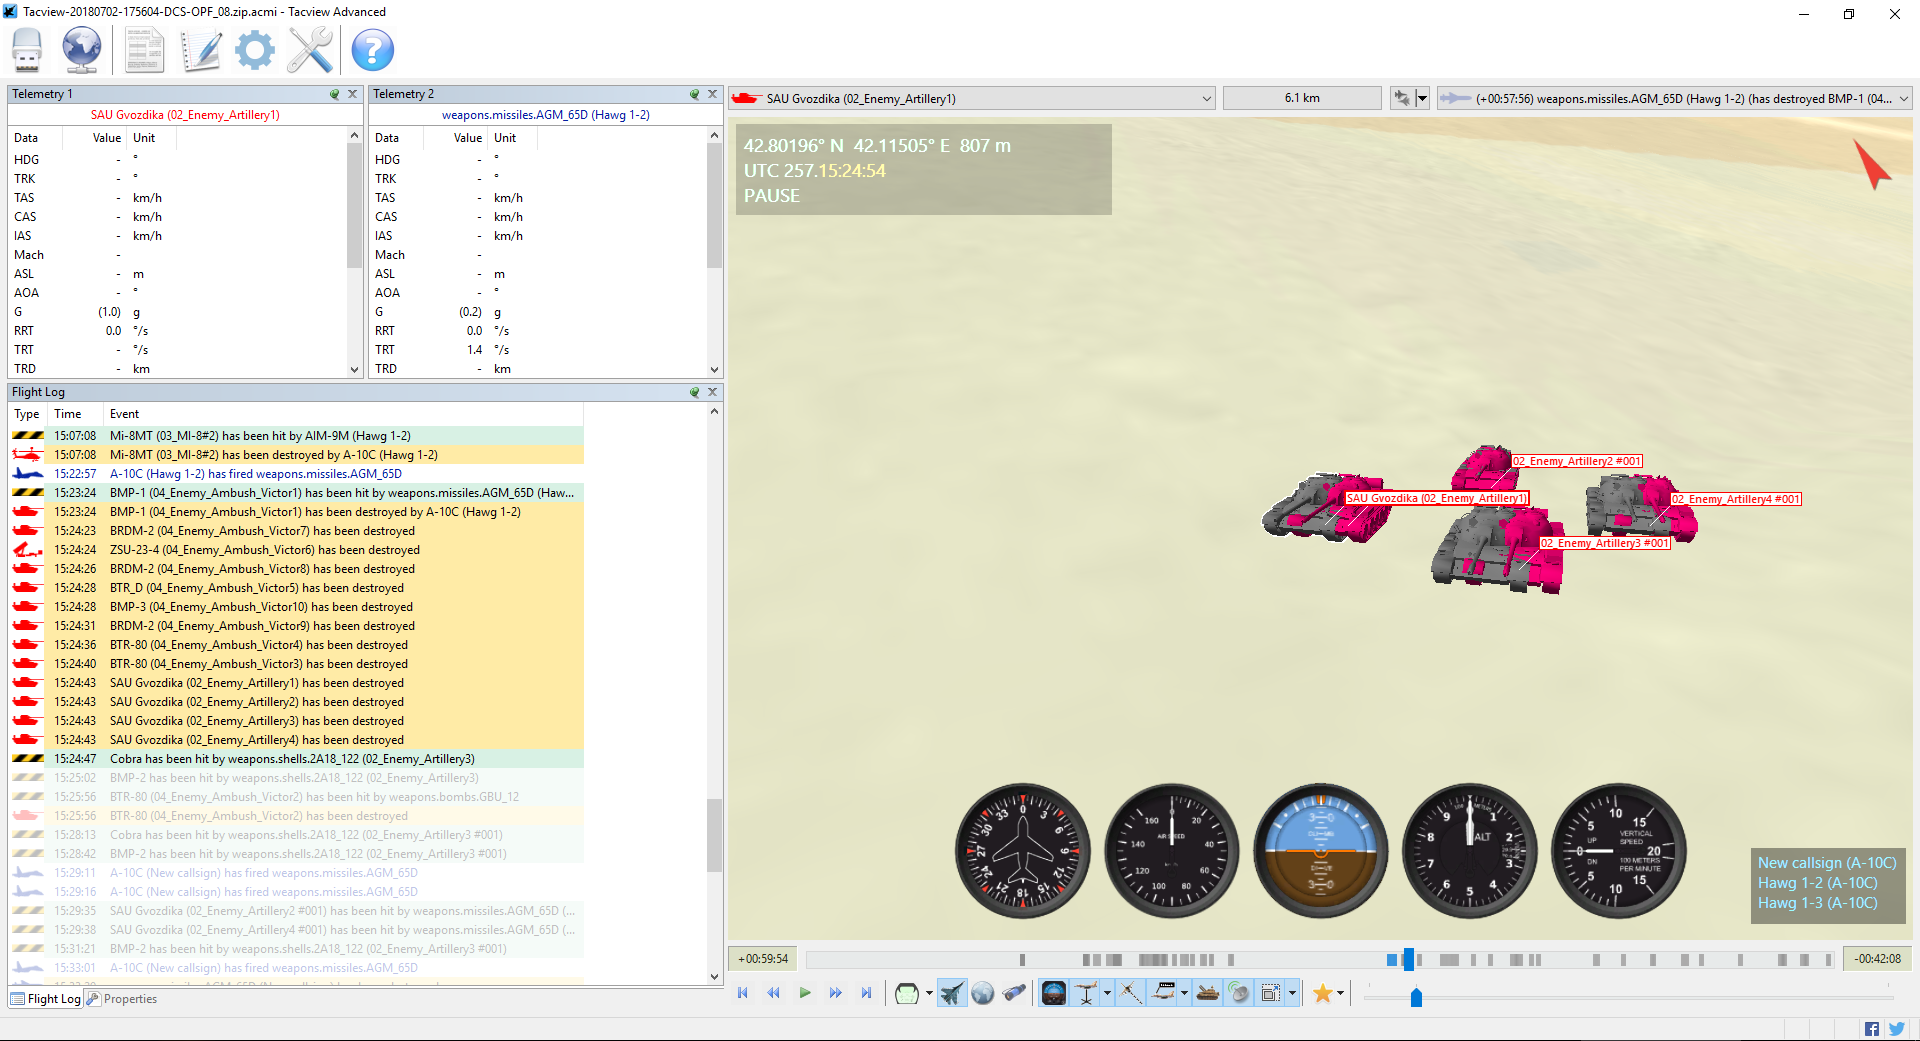Click the +00:59:54 elapsed time box
This screenshot has height=1041, width=1920.
coord(763,959)
